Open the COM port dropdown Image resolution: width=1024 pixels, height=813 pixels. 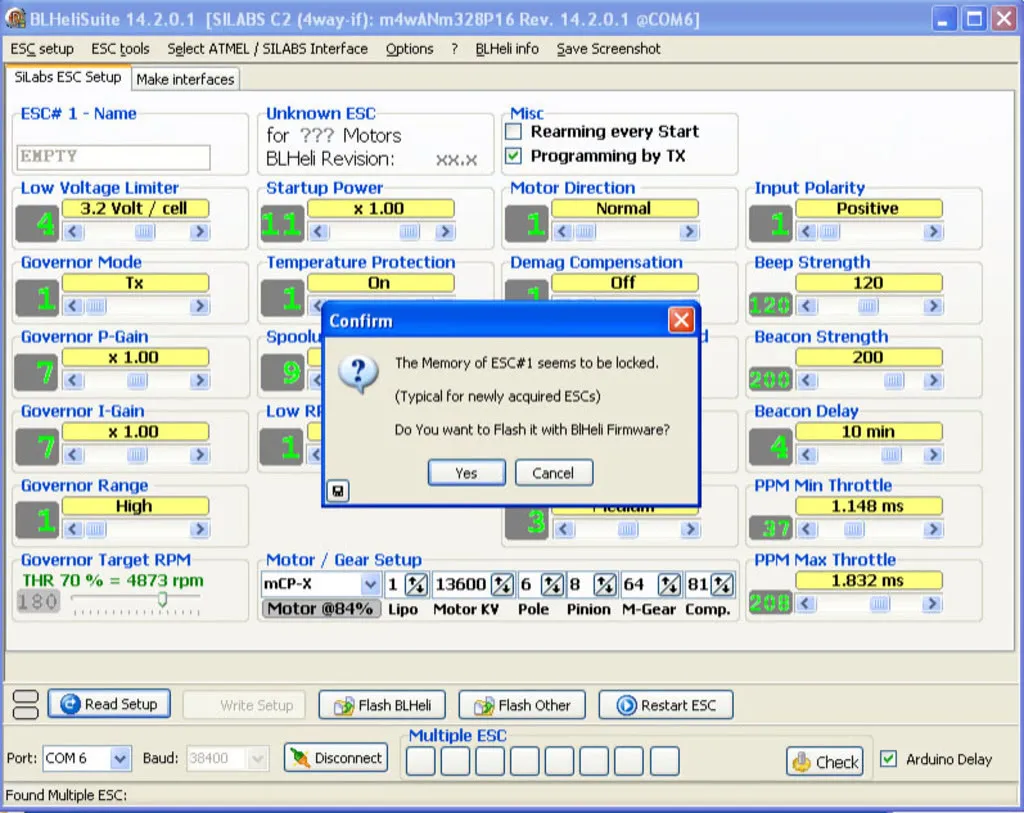pyautogui.click(x=120, y=759)
